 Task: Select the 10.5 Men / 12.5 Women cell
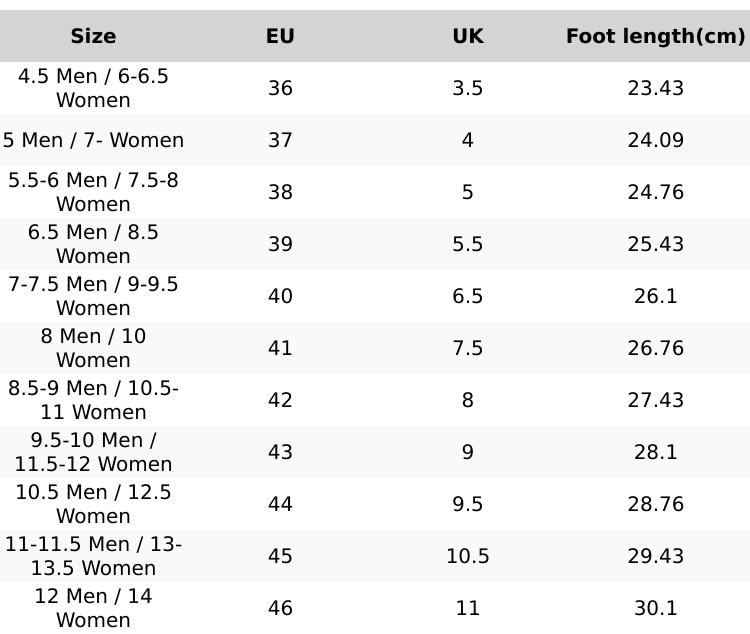pos(93,504)
